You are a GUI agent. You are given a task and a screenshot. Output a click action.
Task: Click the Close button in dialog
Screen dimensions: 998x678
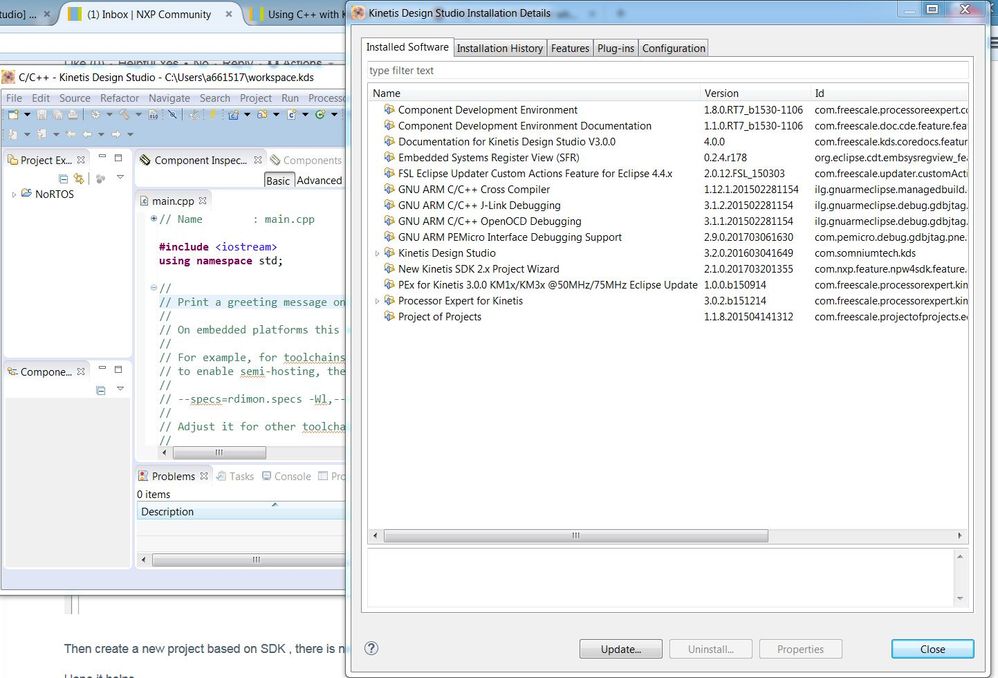932,649
